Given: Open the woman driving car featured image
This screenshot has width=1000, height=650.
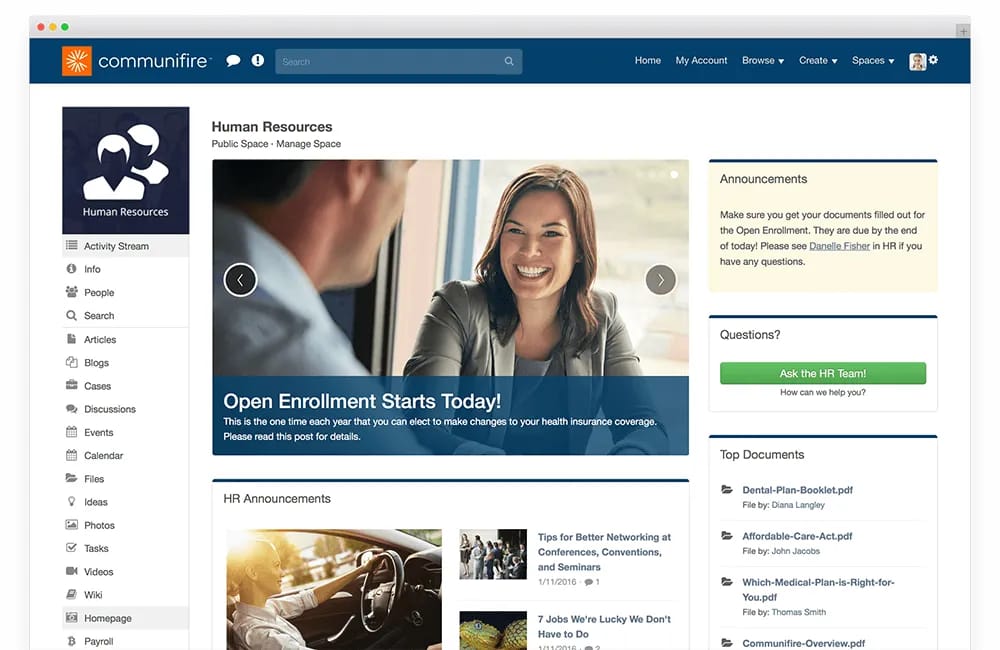Looking at the screenshot, I should click(x=334, y=589).
